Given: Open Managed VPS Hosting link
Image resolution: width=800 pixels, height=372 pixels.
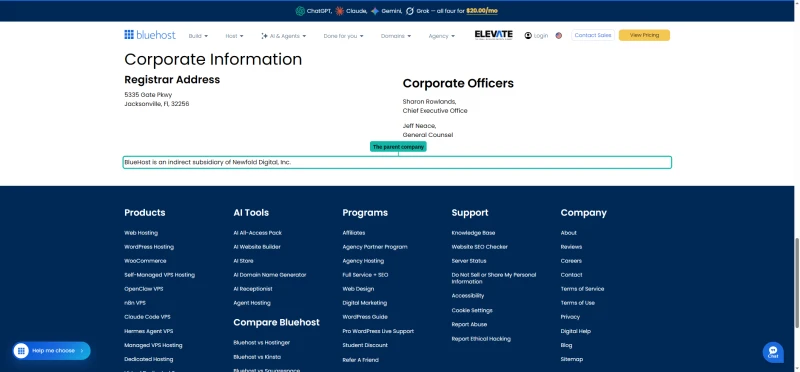Looking at the screenshot, I should coord(153,345).
